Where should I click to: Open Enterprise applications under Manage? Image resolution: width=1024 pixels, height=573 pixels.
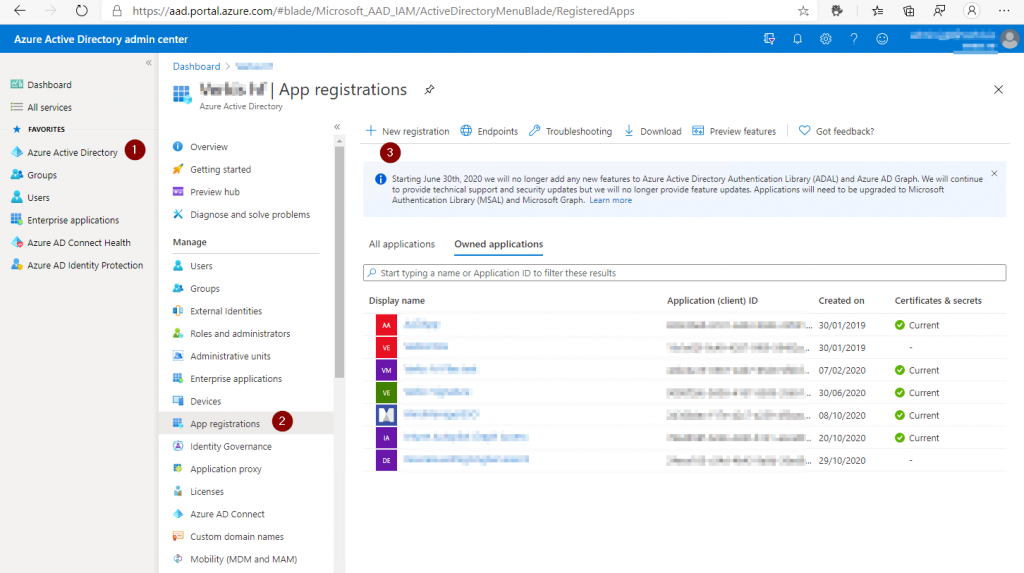(x=236, y=378)
